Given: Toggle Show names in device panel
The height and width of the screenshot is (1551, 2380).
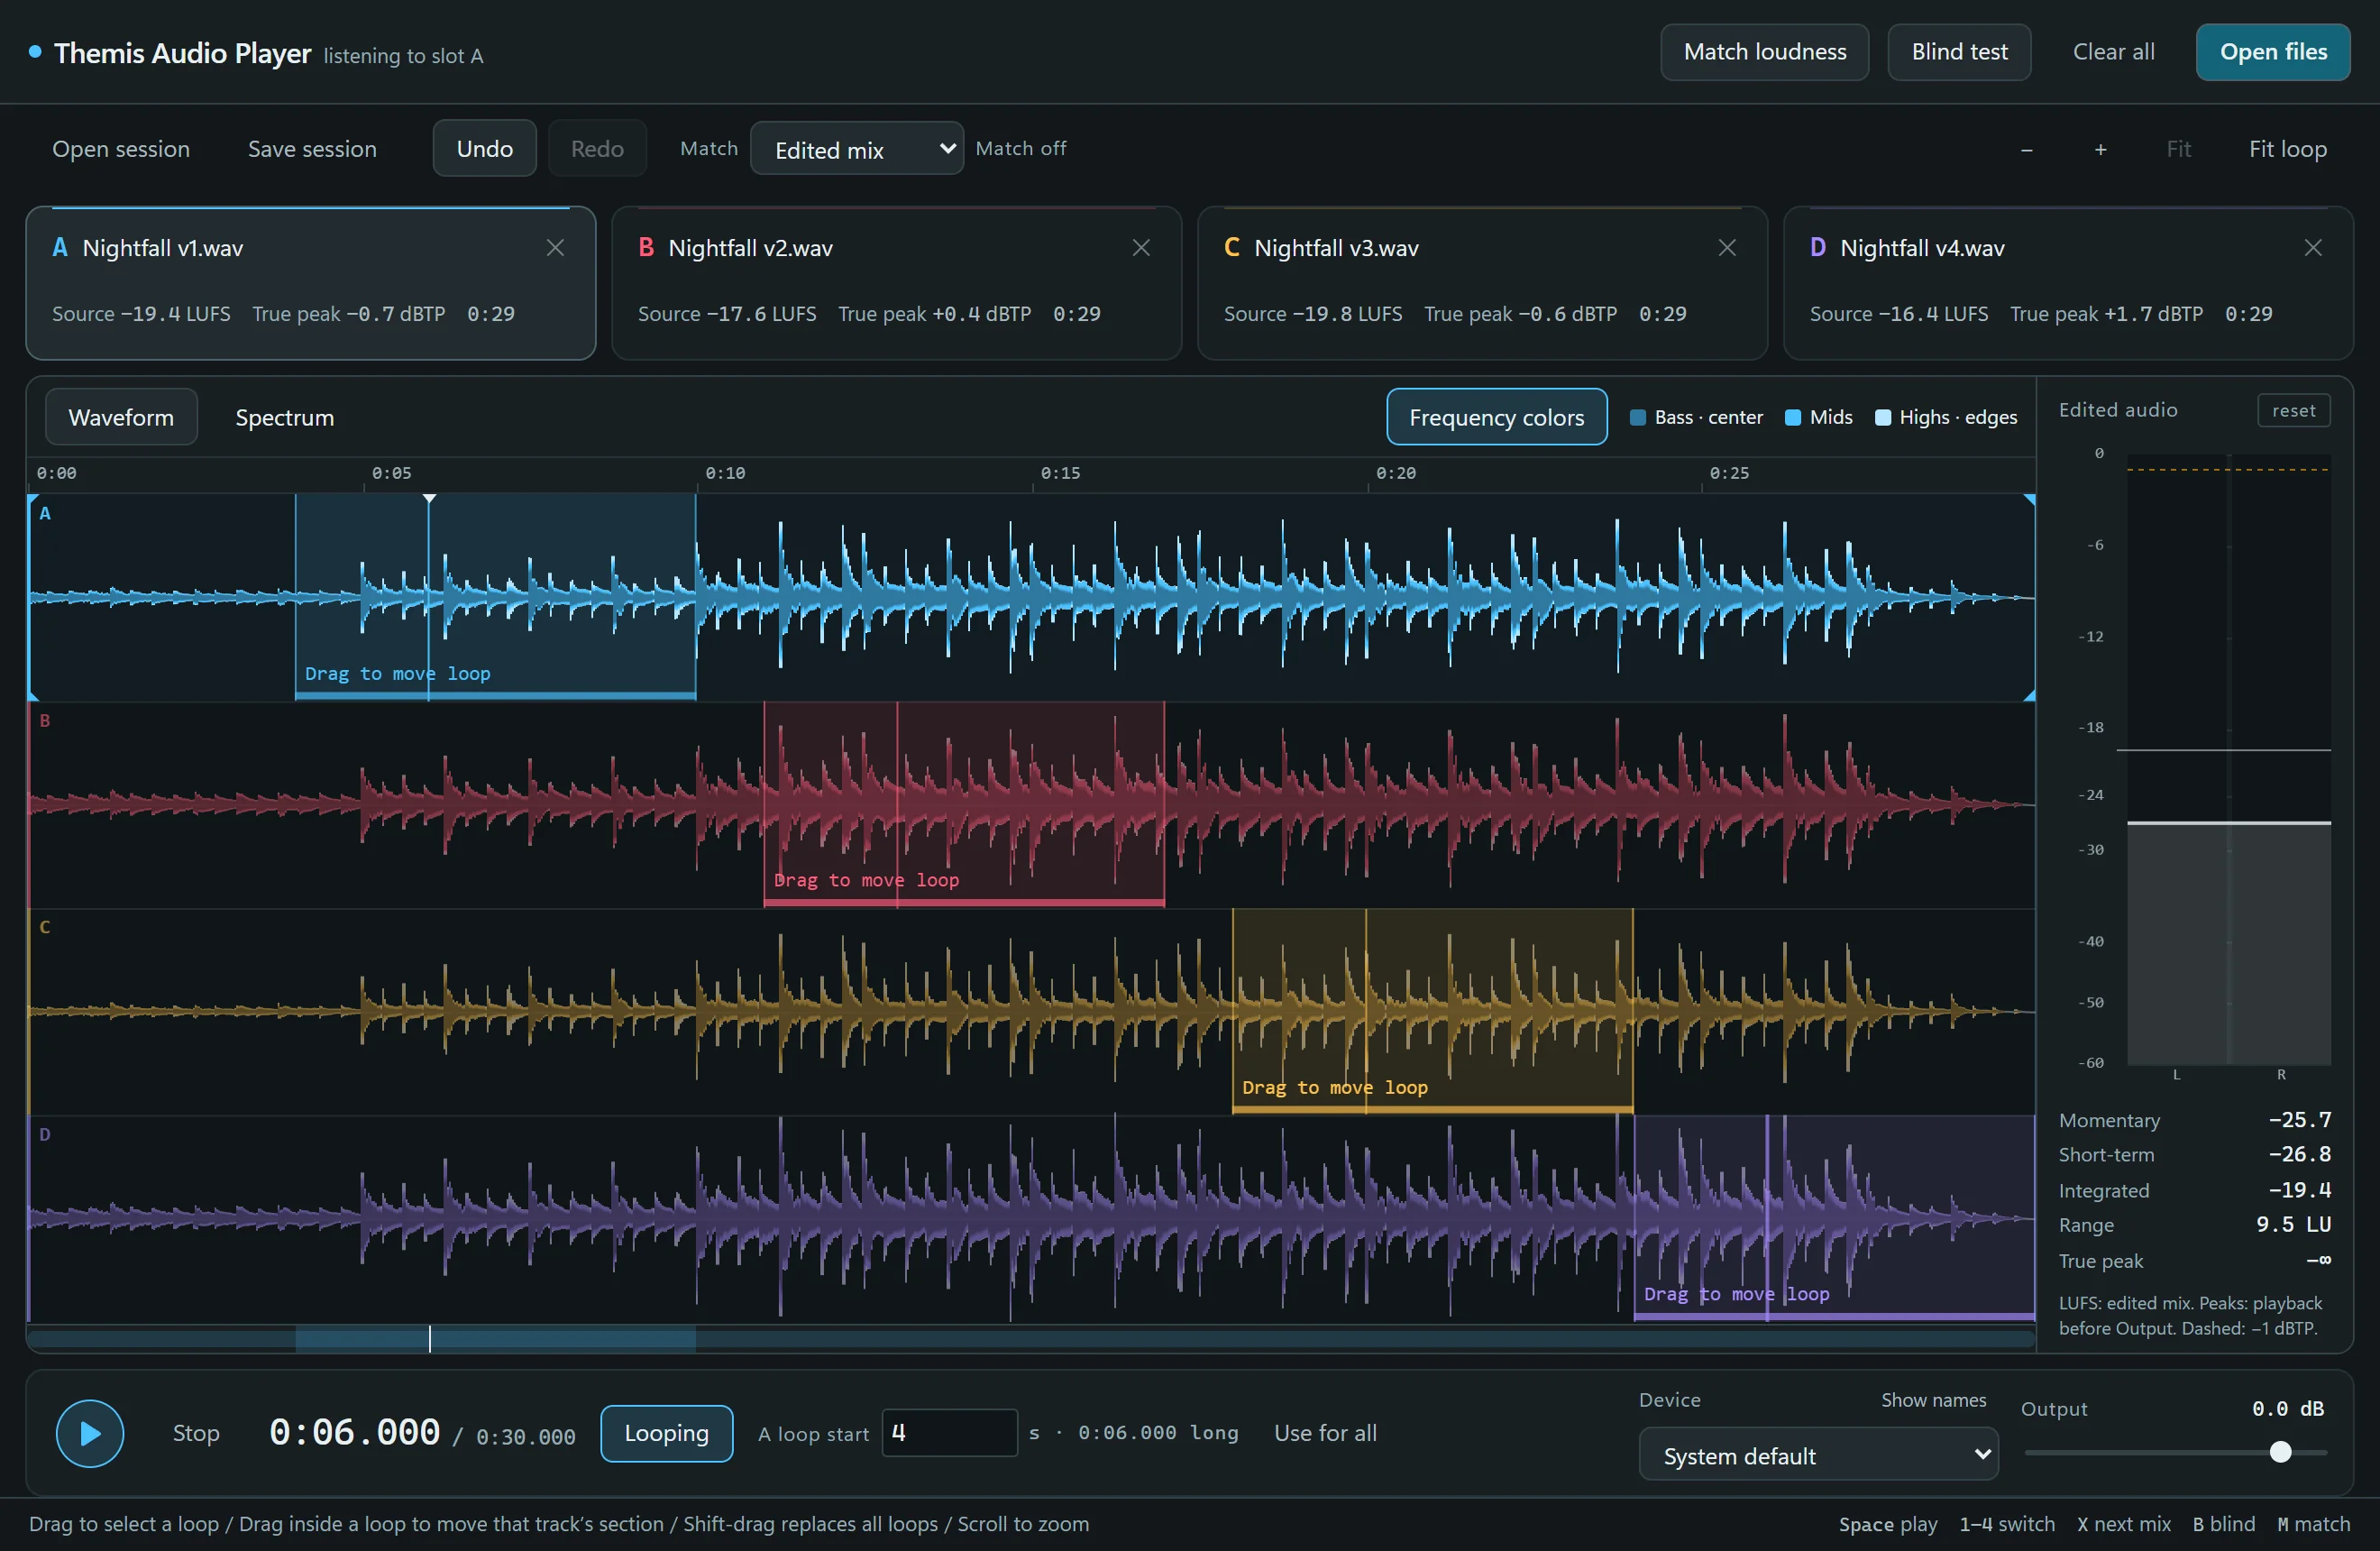Looking at the screenshot, I should click(1933, 1400).
